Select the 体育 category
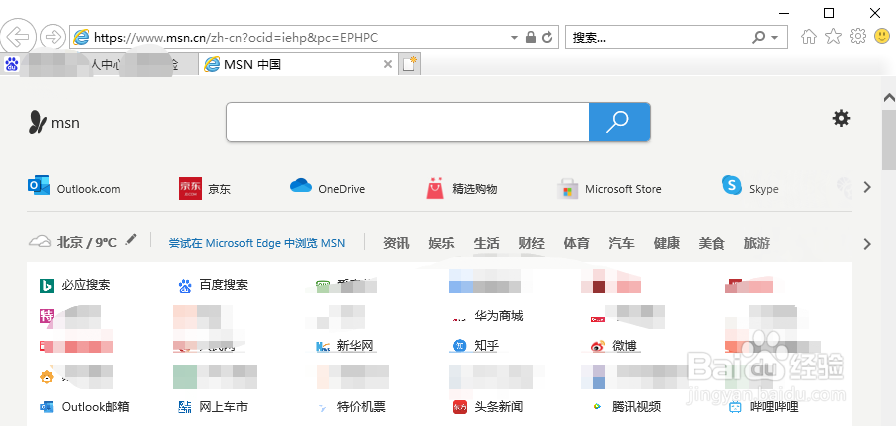 point(576,243)
